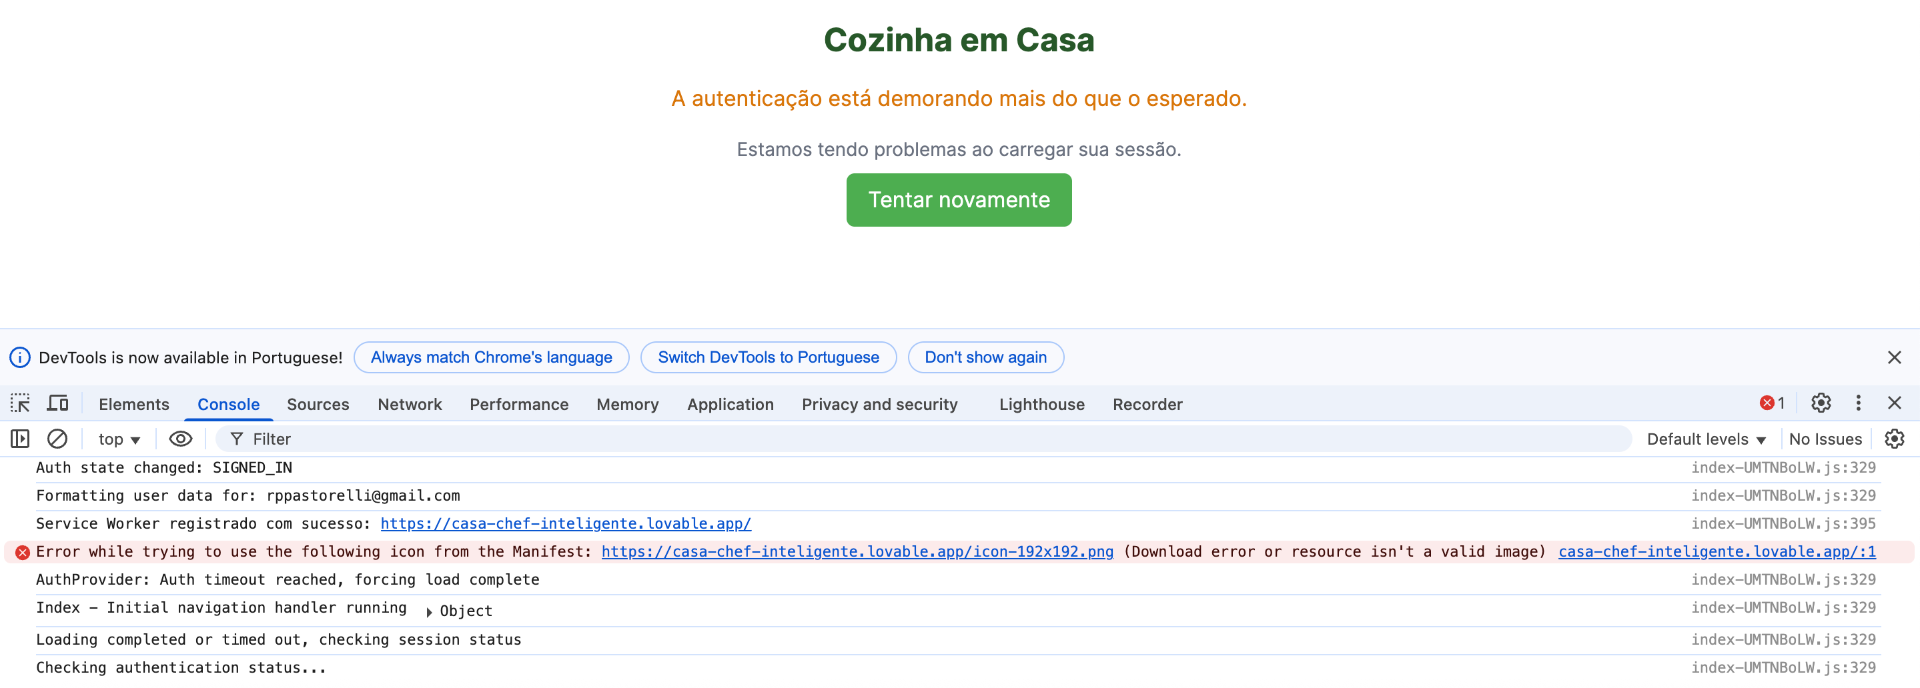Open the DevTools three-dot menu

(1858, 403)
